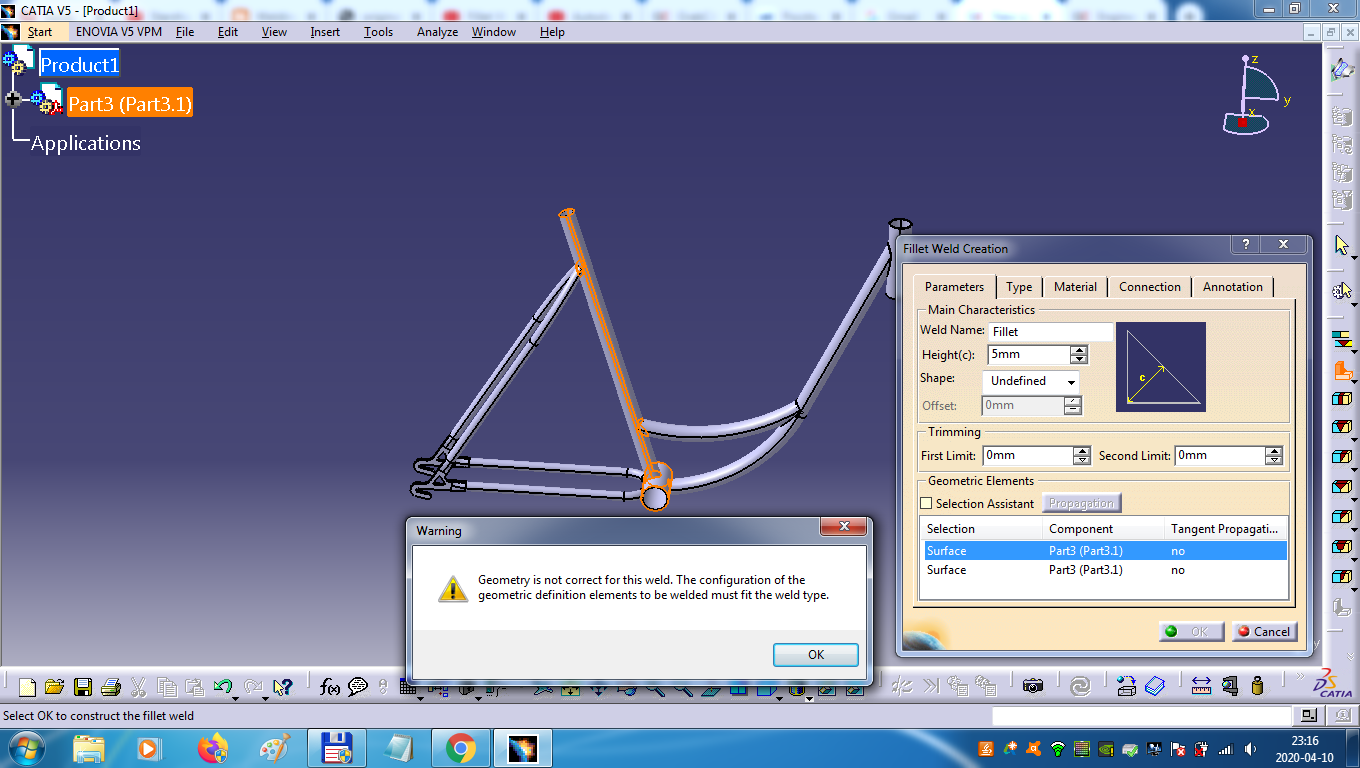Click OK in the Warning dialog
Screen dimensions: 1360x768
point(815,654)
